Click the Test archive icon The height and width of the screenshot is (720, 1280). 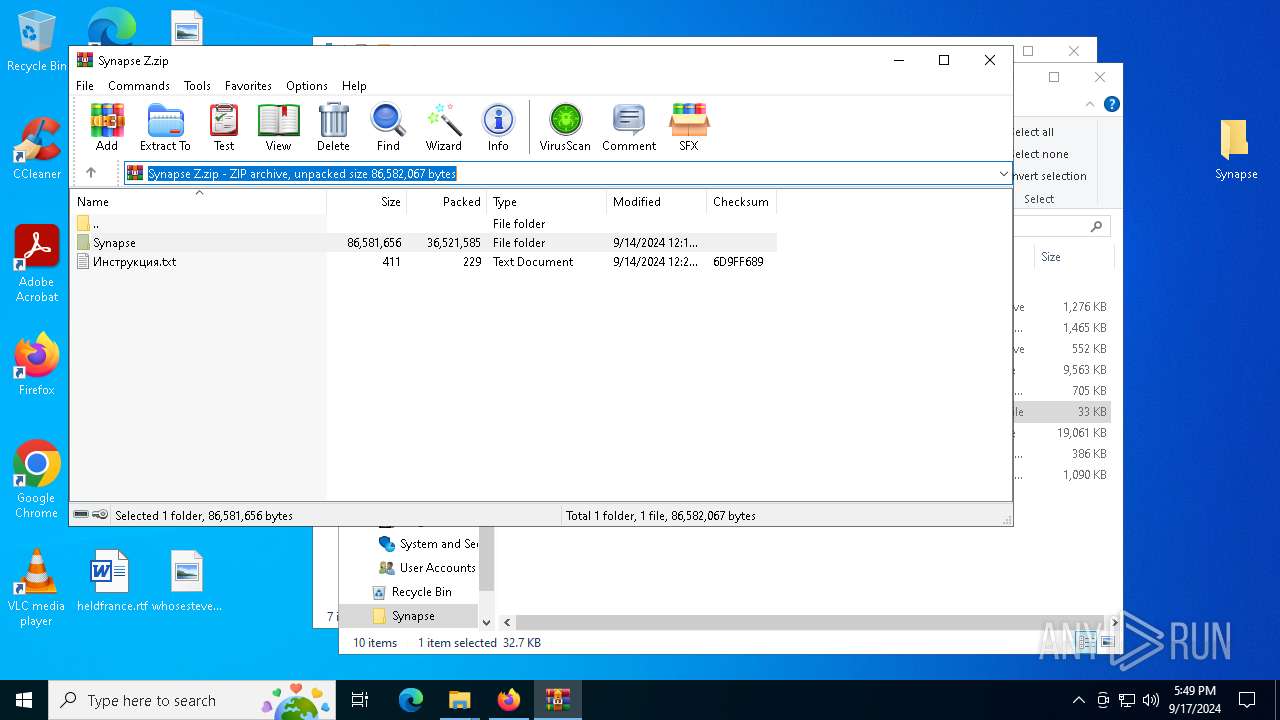click(x=224, y=127)
